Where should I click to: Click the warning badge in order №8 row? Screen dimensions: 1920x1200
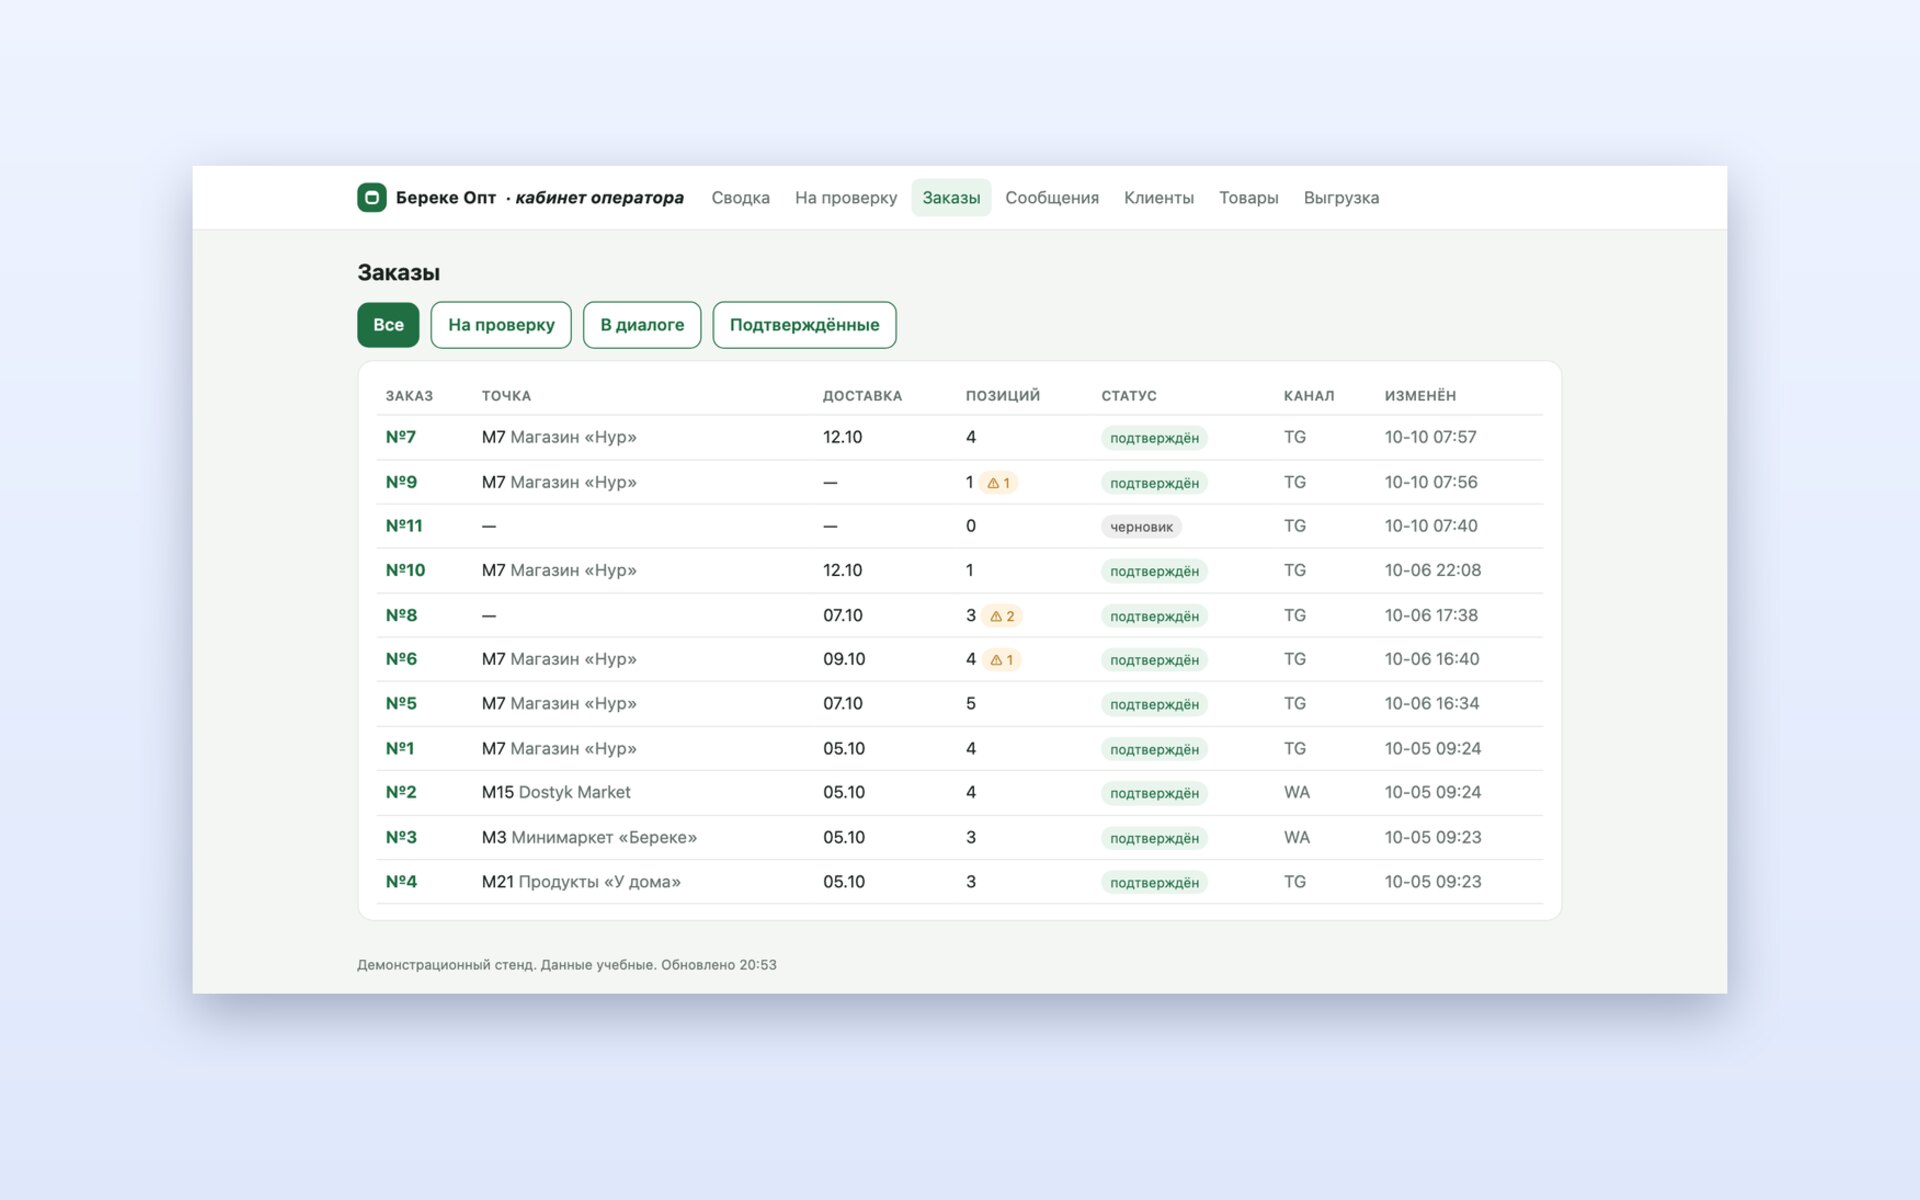(x=1001, y=616)
